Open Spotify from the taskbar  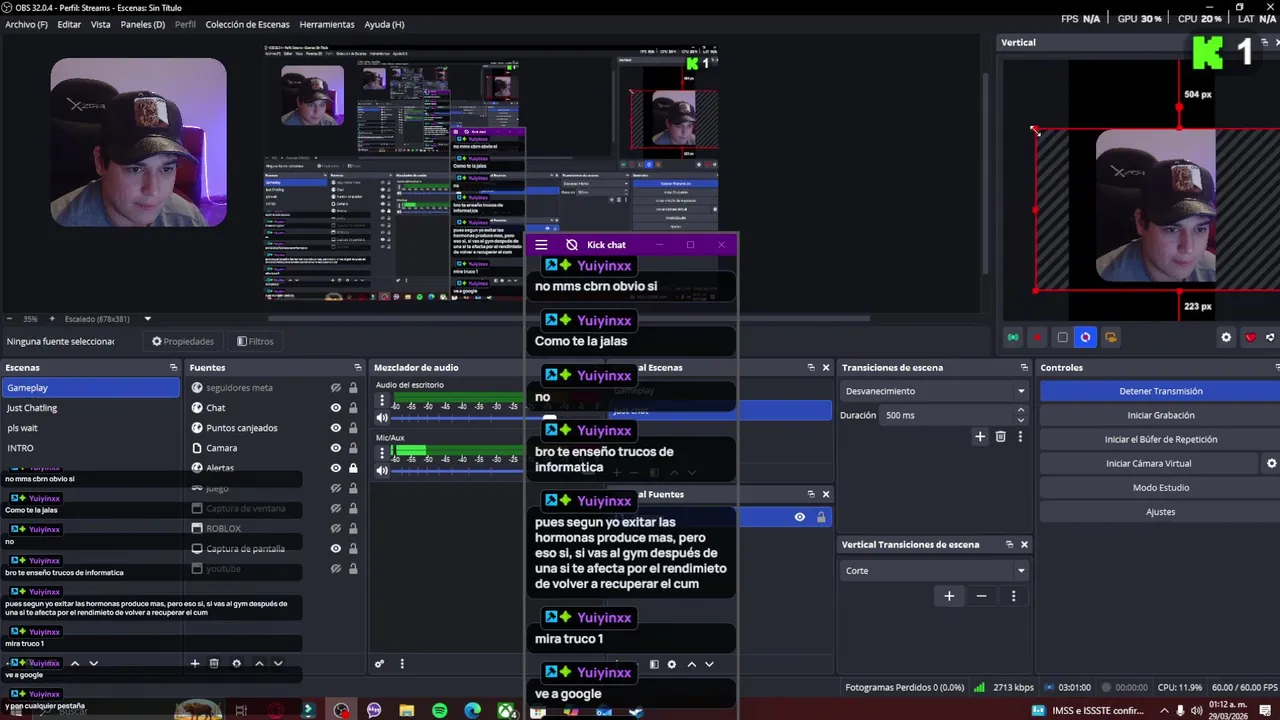click(x=440, y=710)
